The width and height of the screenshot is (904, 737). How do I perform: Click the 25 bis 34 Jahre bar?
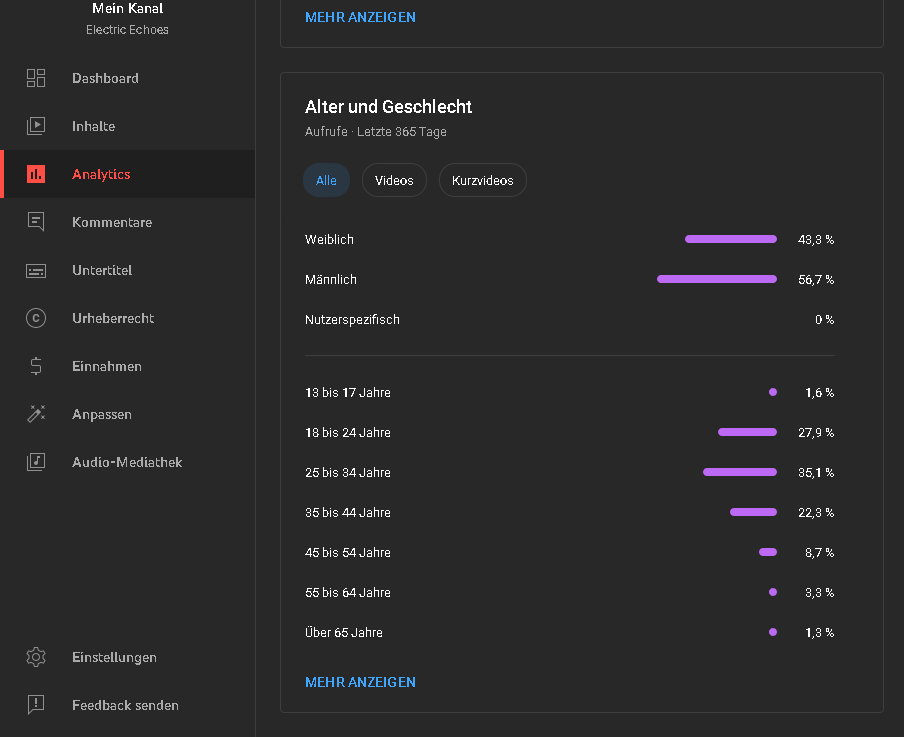739,472
